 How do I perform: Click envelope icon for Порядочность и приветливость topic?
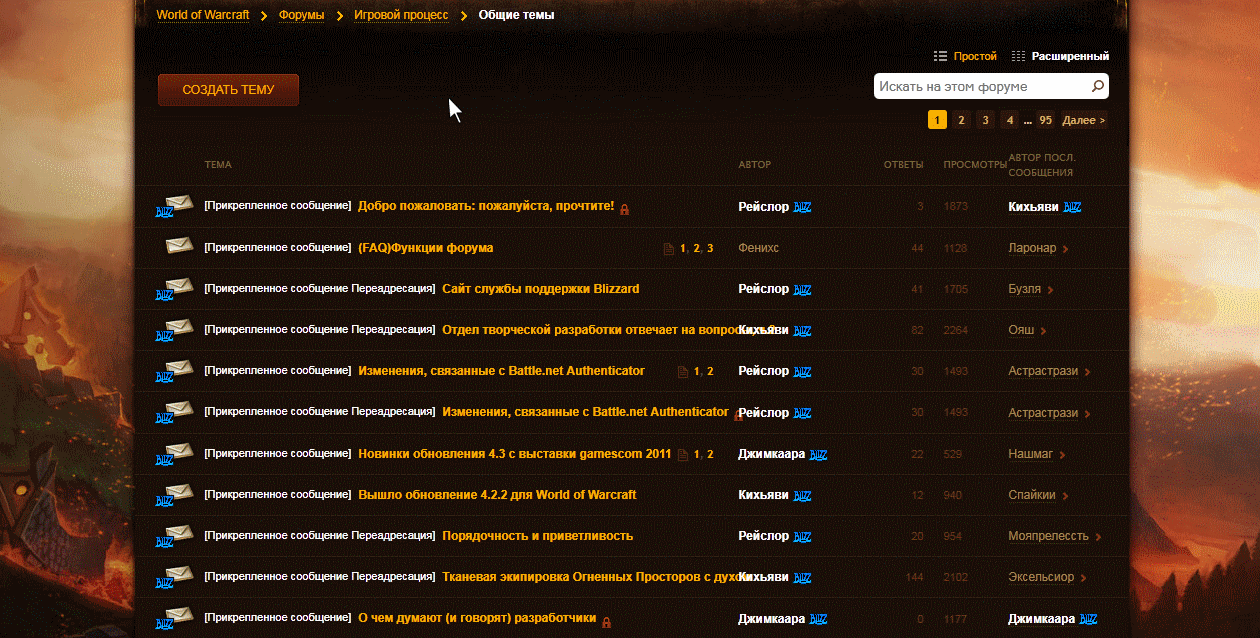click(x=175, y=537)
